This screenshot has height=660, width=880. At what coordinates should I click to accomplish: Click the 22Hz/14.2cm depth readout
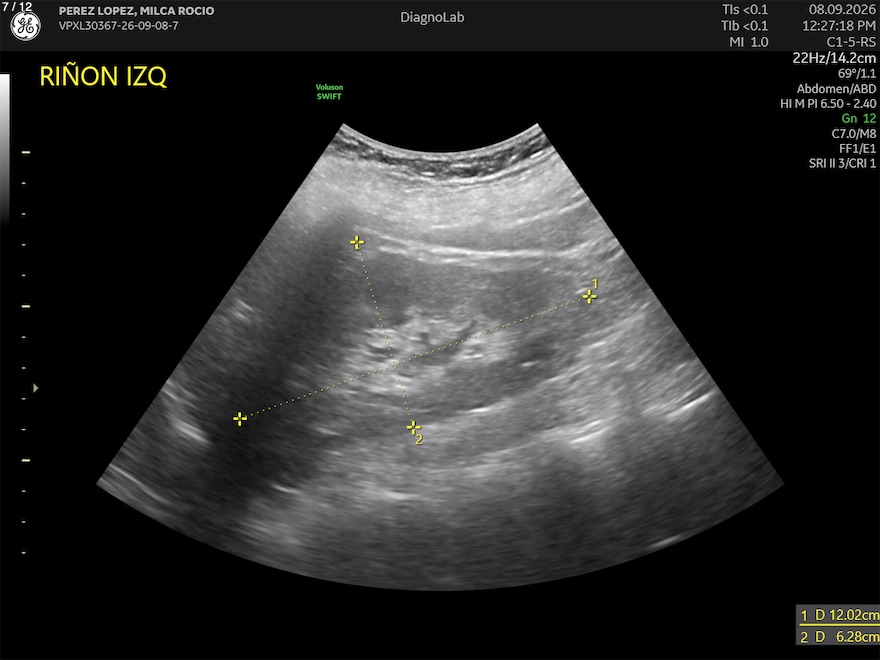(834, 58)
